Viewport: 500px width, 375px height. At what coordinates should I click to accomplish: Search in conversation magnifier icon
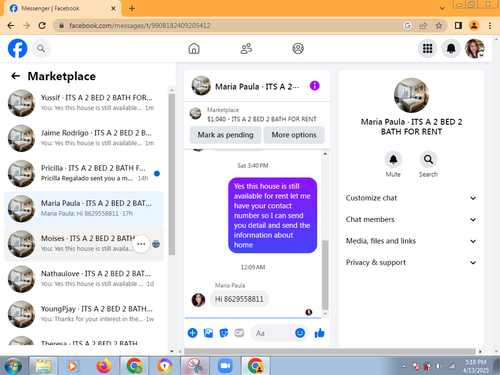click(x=428, y=159)
